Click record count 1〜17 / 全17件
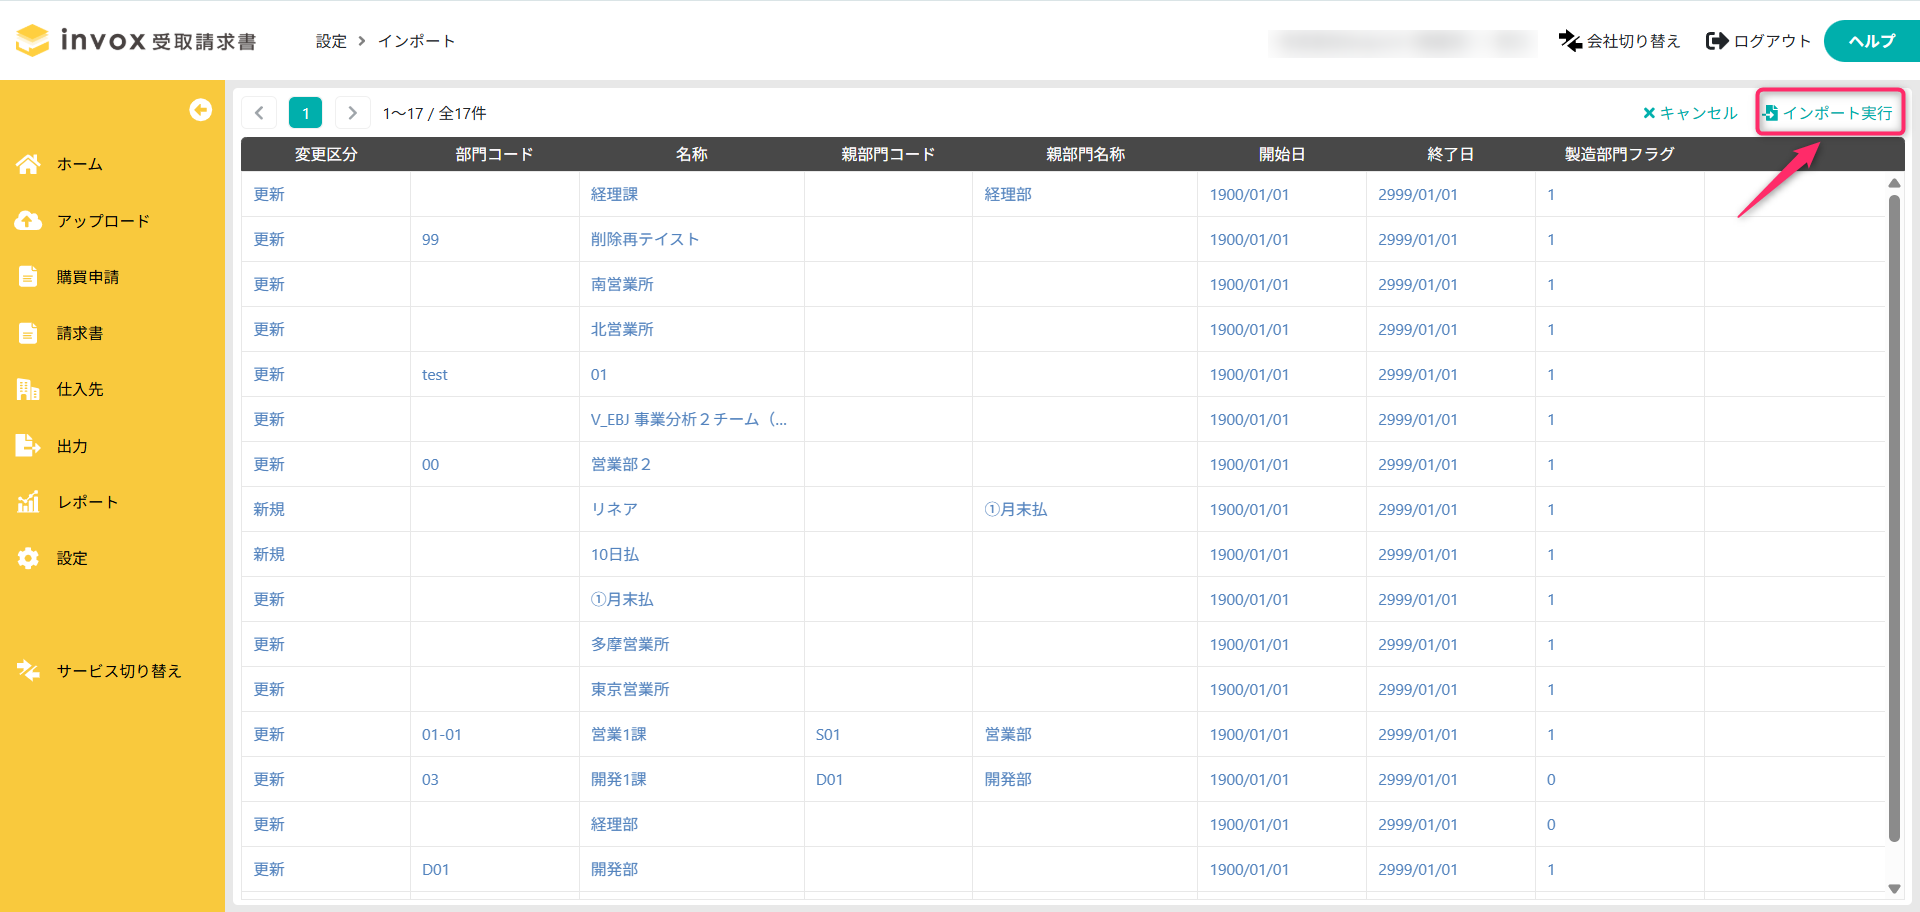This screenshot has height=912, width=1920. point(435,113)
